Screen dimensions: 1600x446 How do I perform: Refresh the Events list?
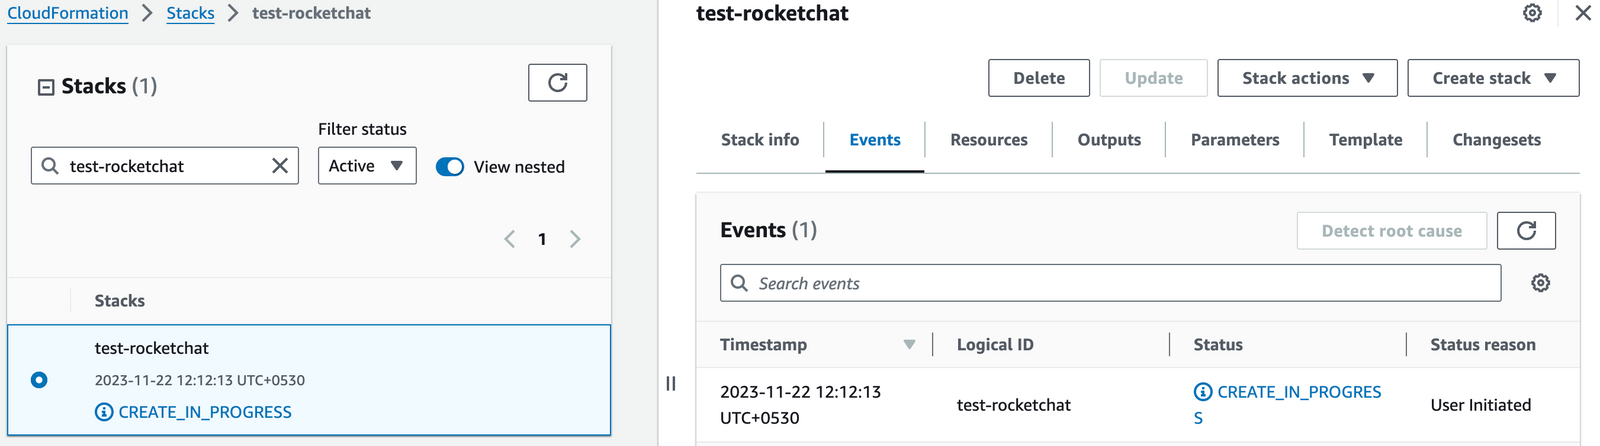tap(1526, 231)
